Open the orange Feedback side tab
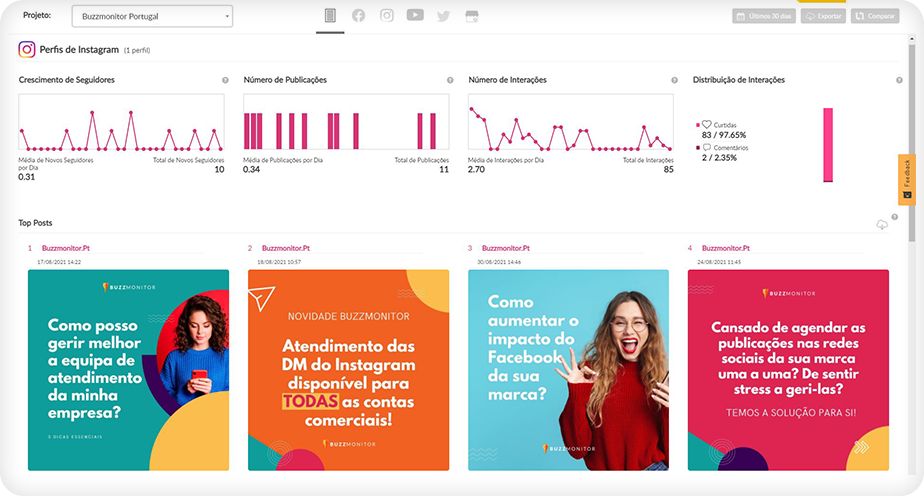 point(906,180)
